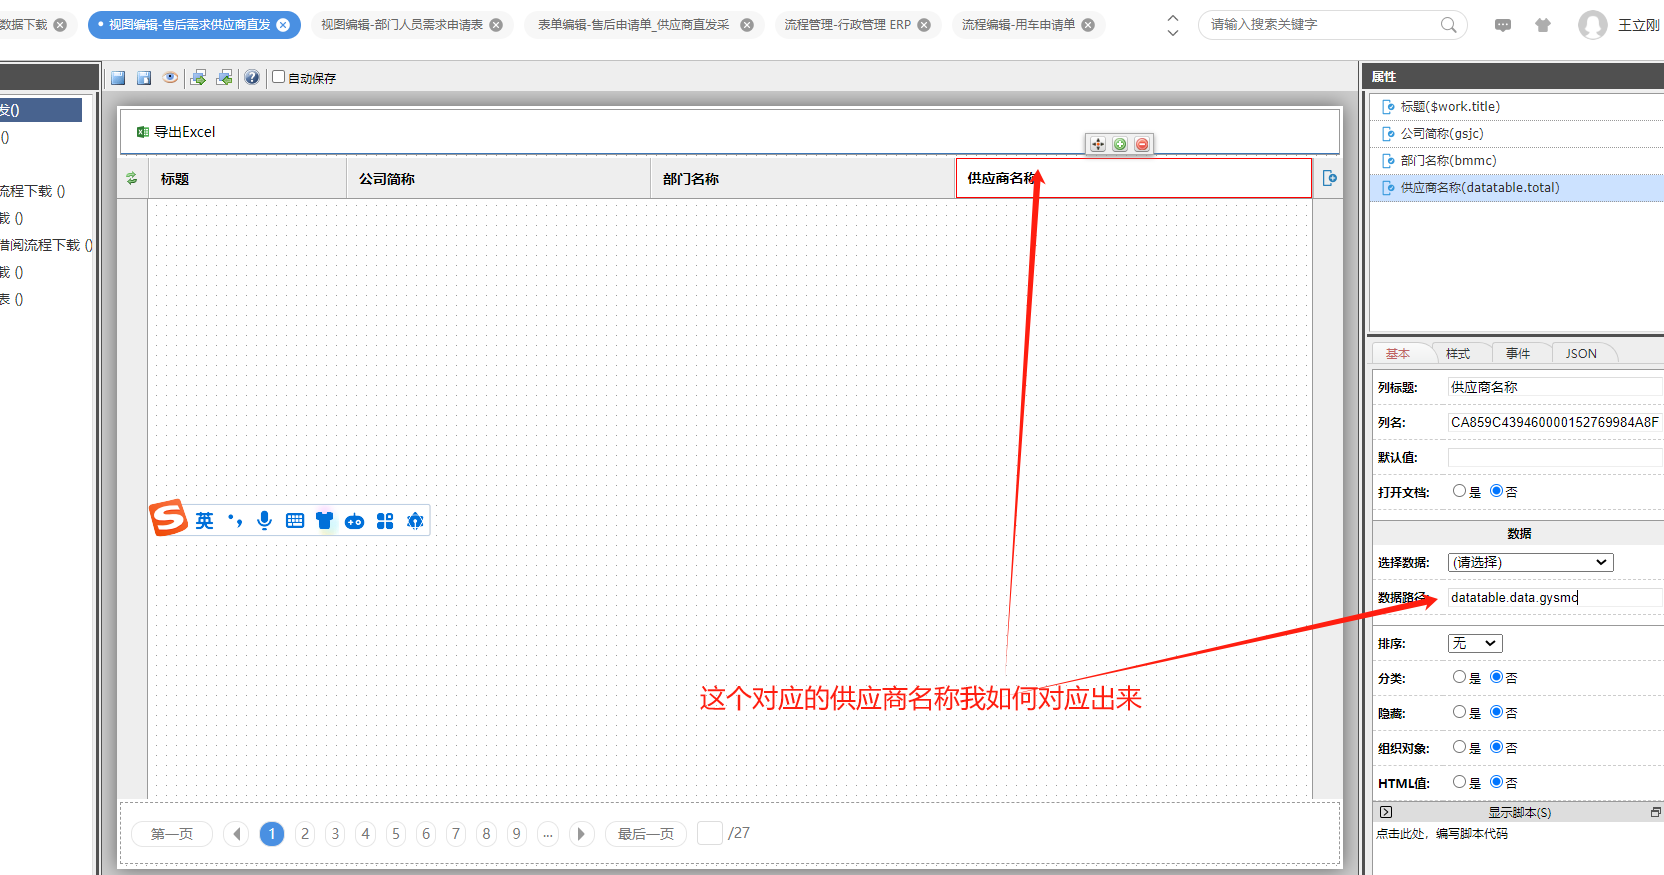This screenshot has width=1664, height=875.
Task: Click the tab list up/down chevron
Action: 1173,25
